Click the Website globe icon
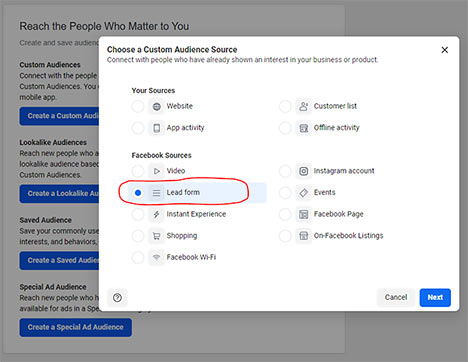This screenshot has width=468, height=362. pos(156,106)
